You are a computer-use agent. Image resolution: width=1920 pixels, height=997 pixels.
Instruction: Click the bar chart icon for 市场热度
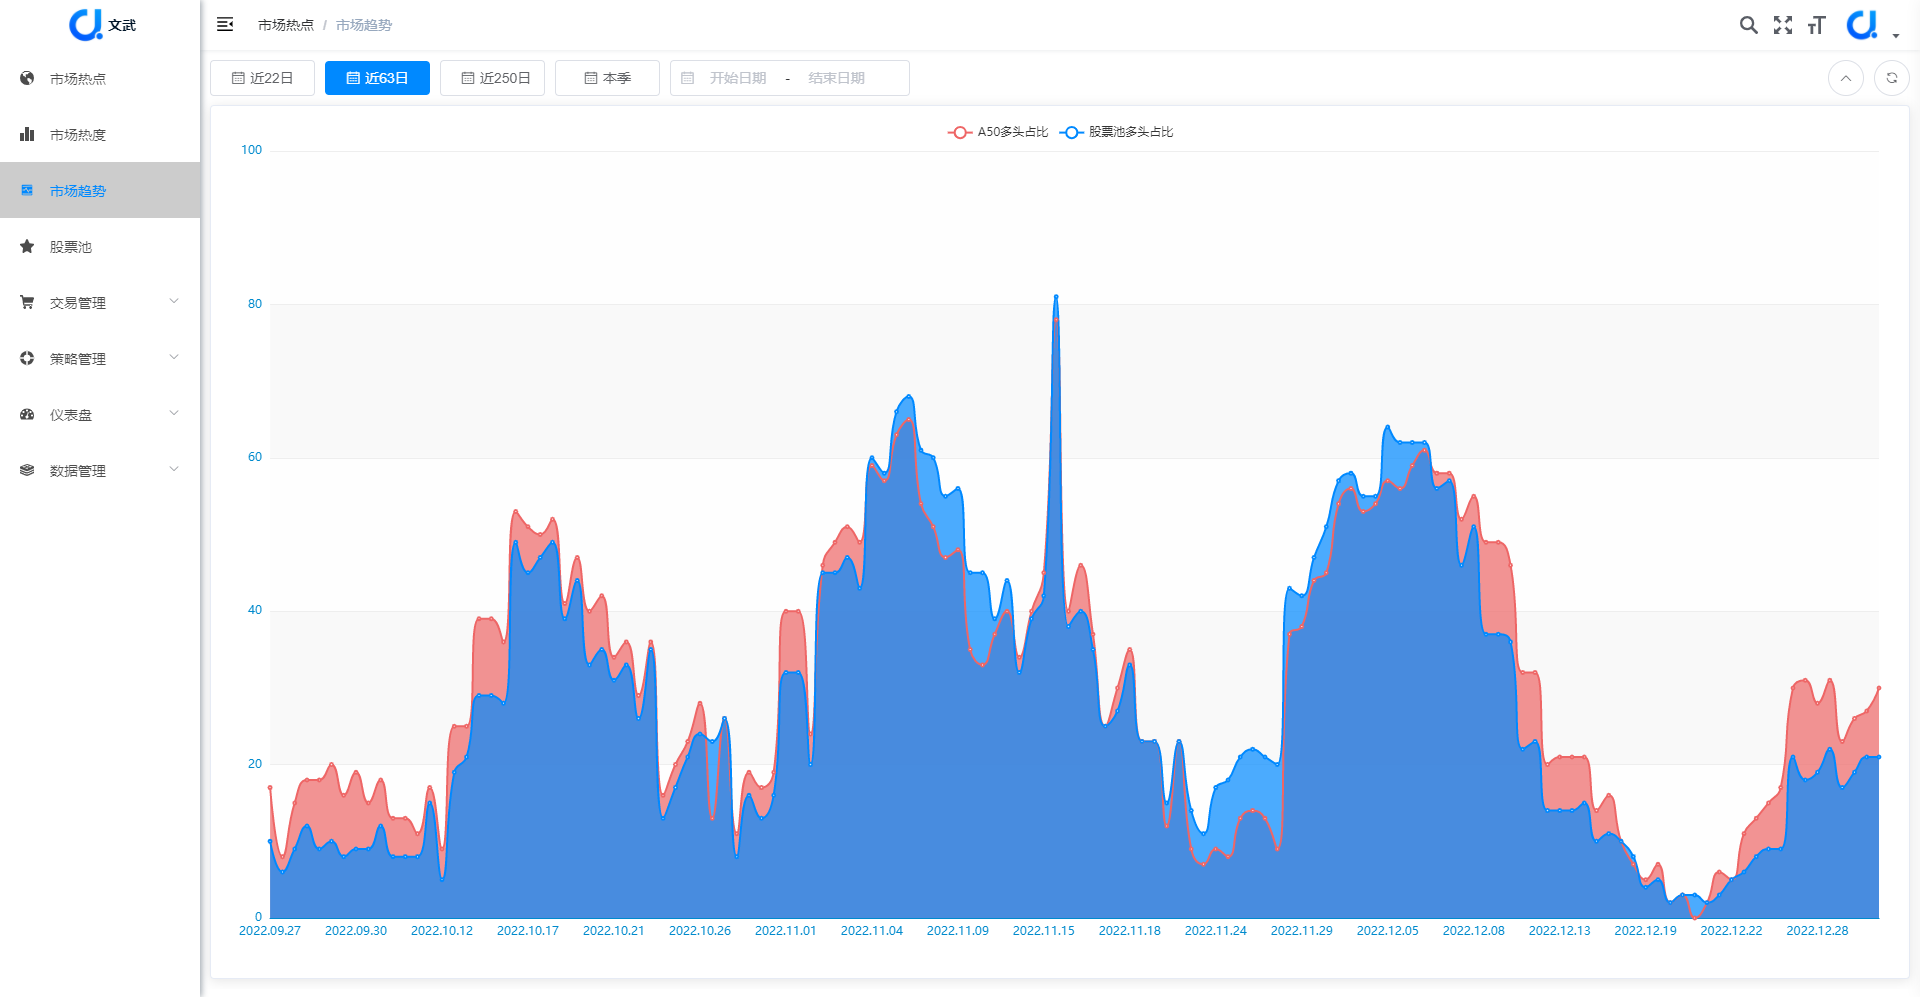tap(27, 134)
